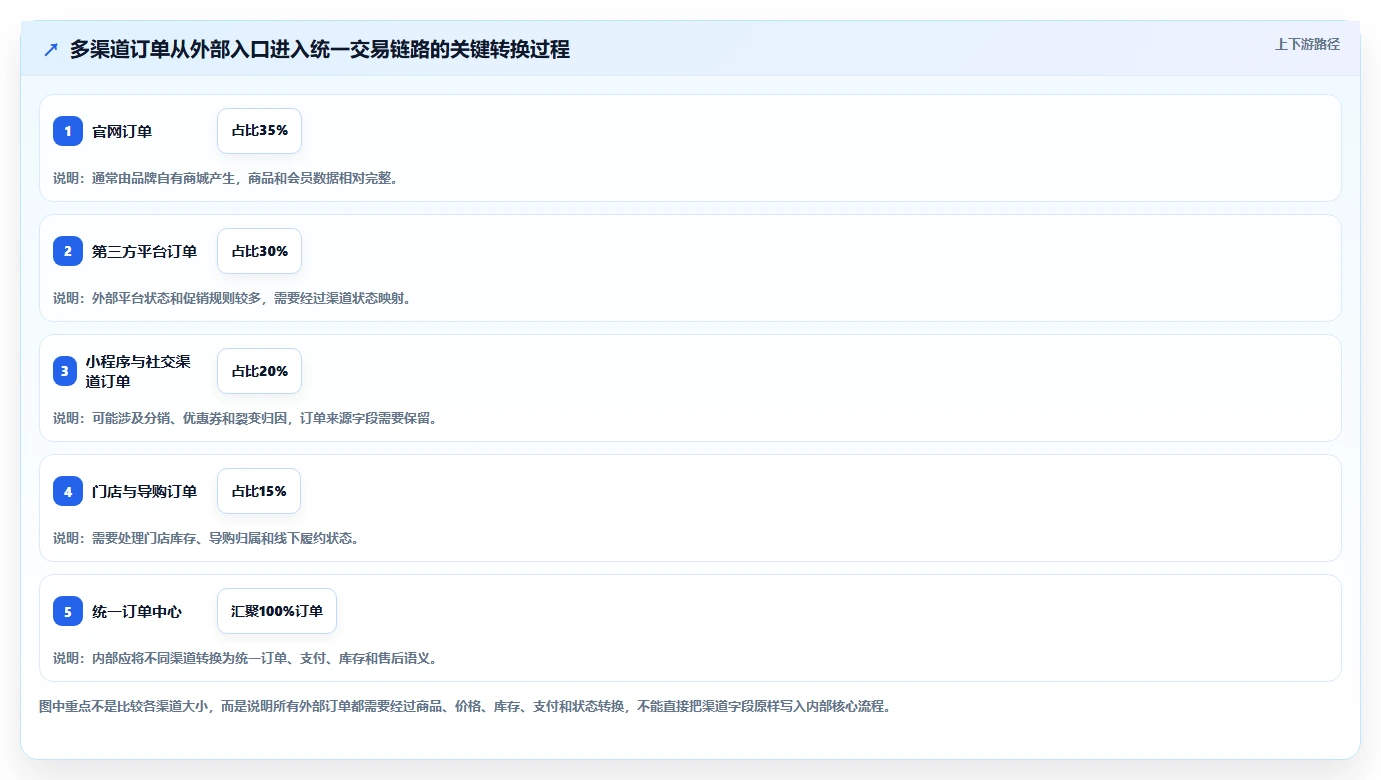Click the footer note beginning 图中重点不是比较
1381x780 pixels.
pyautogui.click(x=464, y=706)
